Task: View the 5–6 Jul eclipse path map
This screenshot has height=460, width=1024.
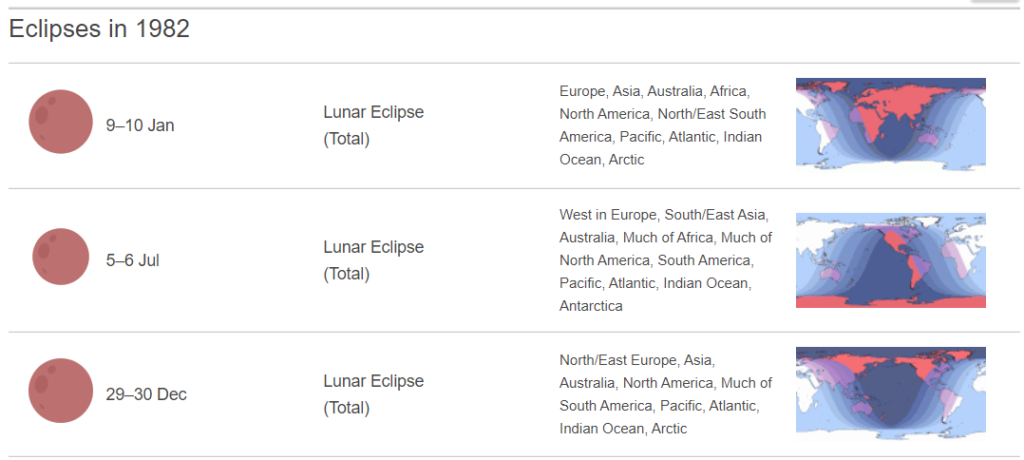Action: tap(890, 260)
